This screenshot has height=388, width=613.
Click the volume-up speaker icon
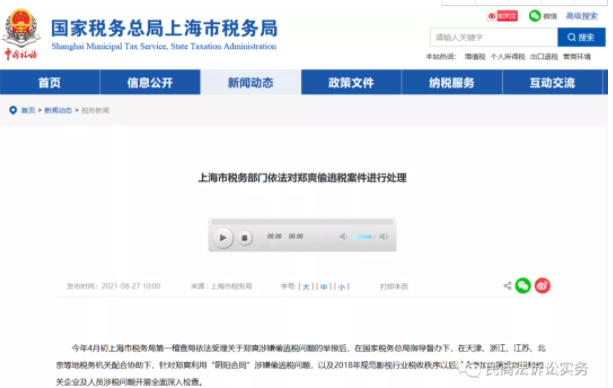coord(384,237)
